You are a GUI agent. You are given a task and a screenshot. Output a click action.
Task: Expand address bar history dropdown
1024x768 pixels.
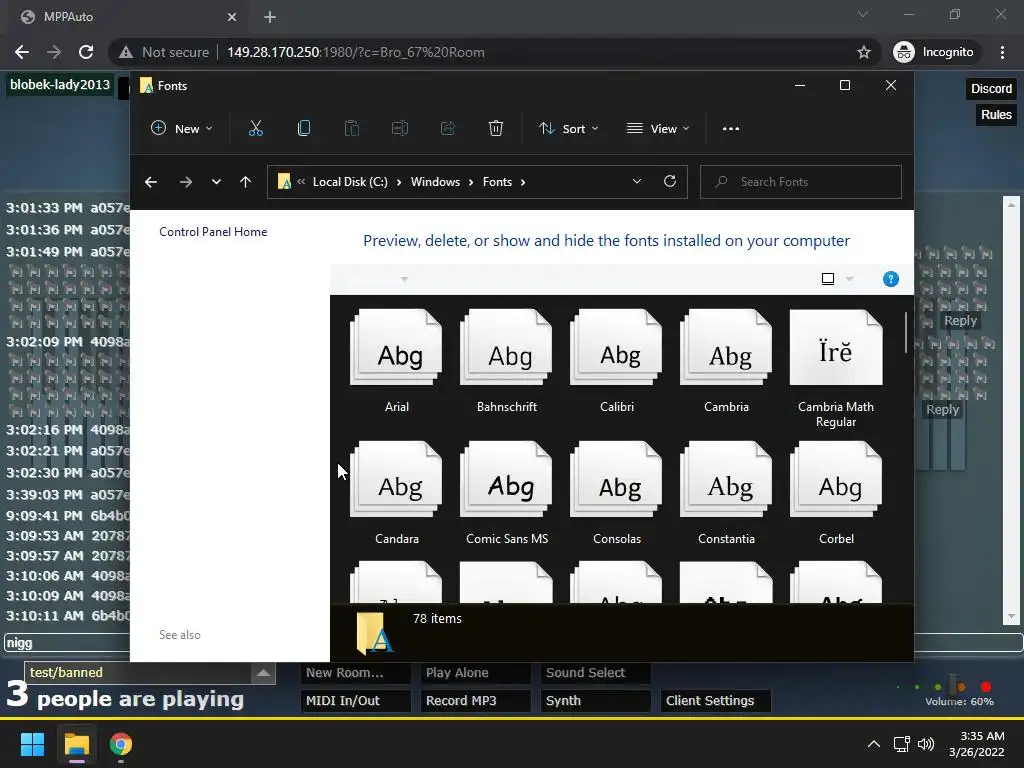pos(637,182)
